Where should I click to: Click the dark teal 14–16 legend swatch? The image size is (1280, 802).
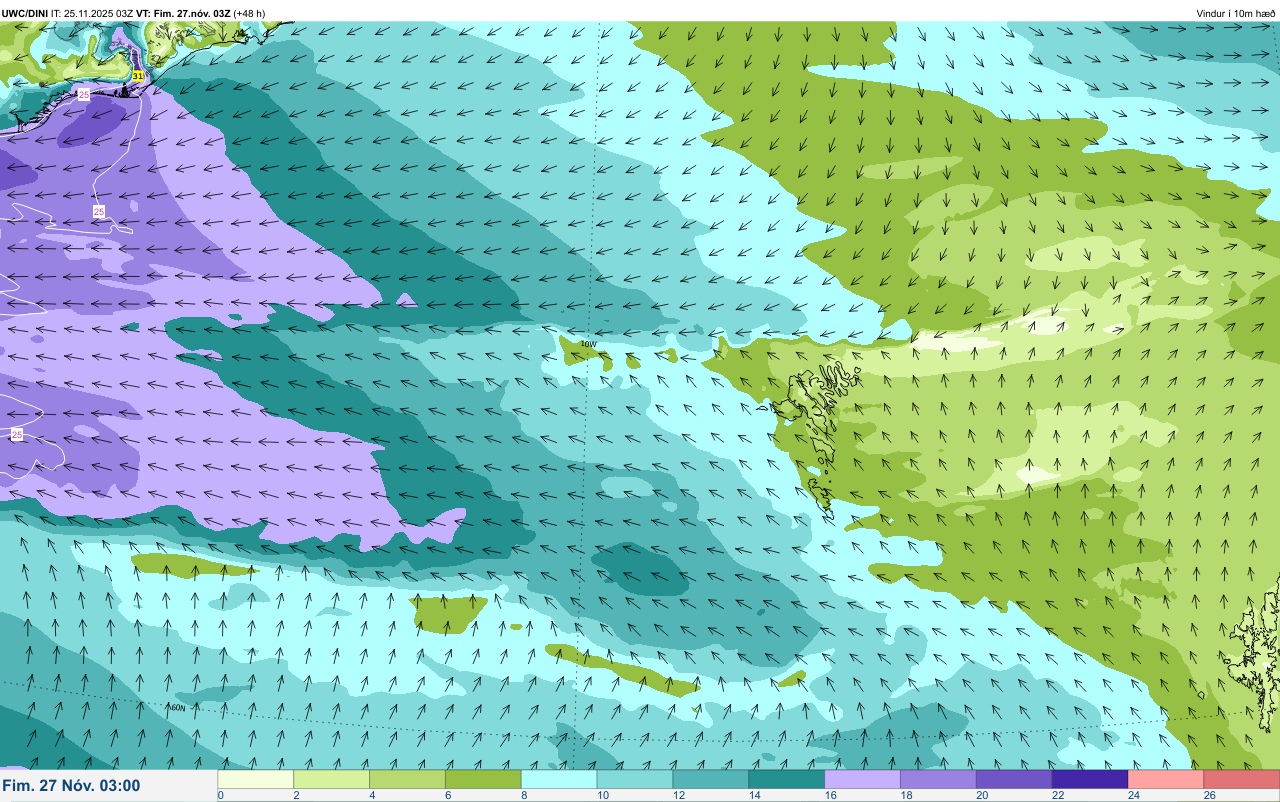[787, 779]
